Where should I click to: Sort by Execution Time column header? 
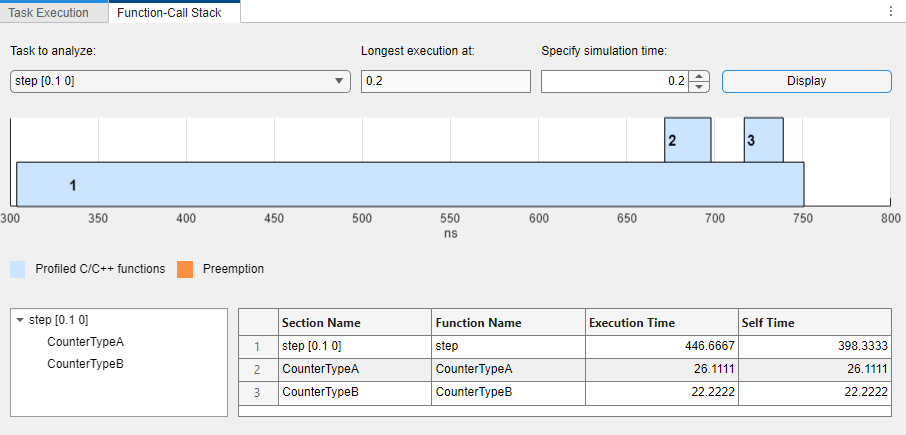tap(660, 323)
